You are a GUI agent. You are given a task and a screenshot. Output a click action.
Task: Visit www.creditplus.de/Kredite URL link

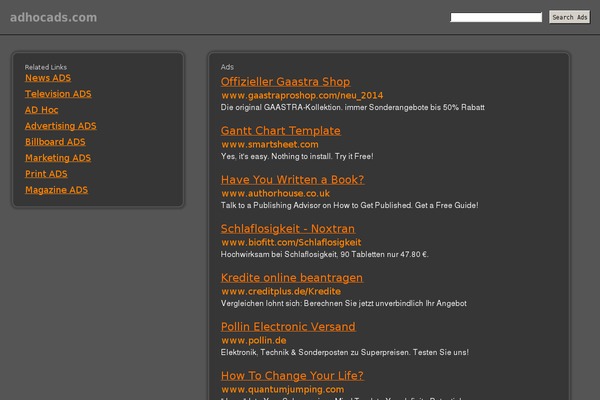[281, 291]
